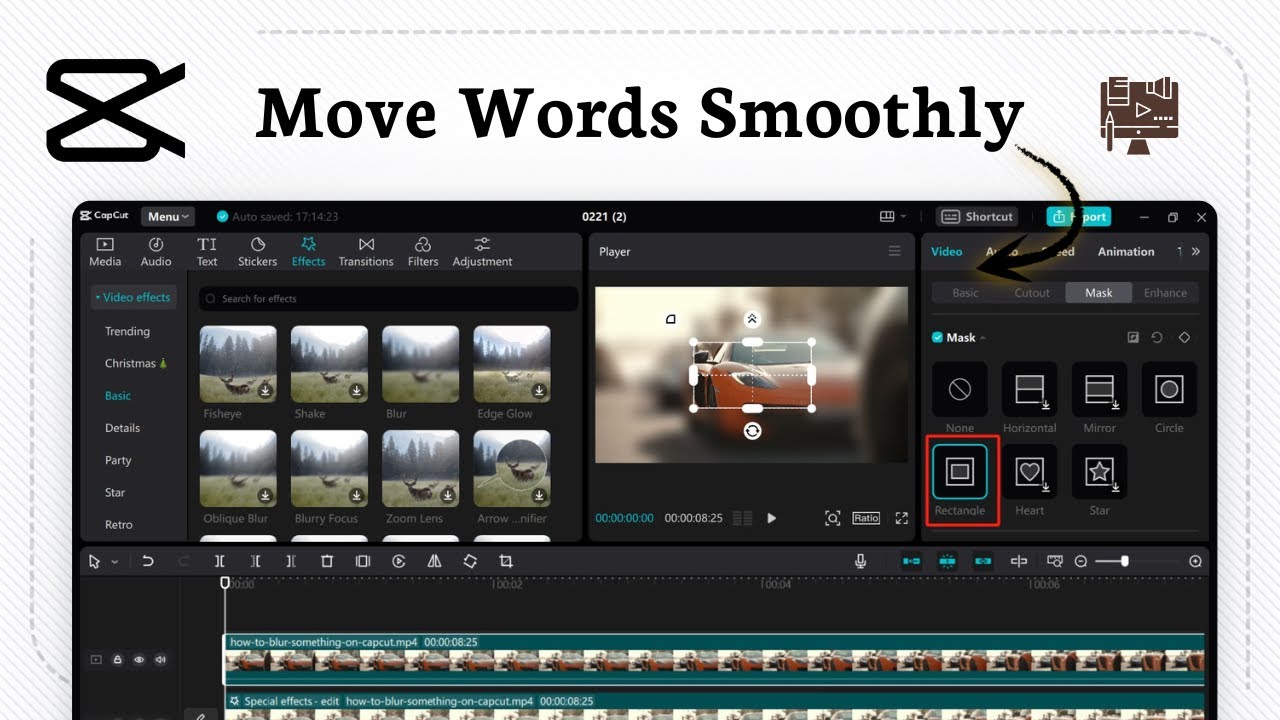Viewport: 1280px width, 720px height.
Task: Click the Ratio button in the Player
Action: coord(866,518)
